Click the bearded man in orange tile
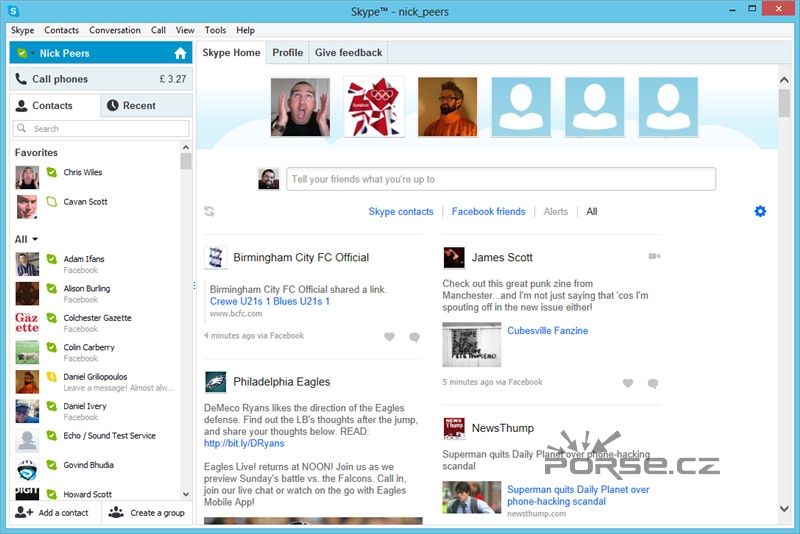Image resolution: width=800 pixels, height=534 pixels. [x=447, y=107]
